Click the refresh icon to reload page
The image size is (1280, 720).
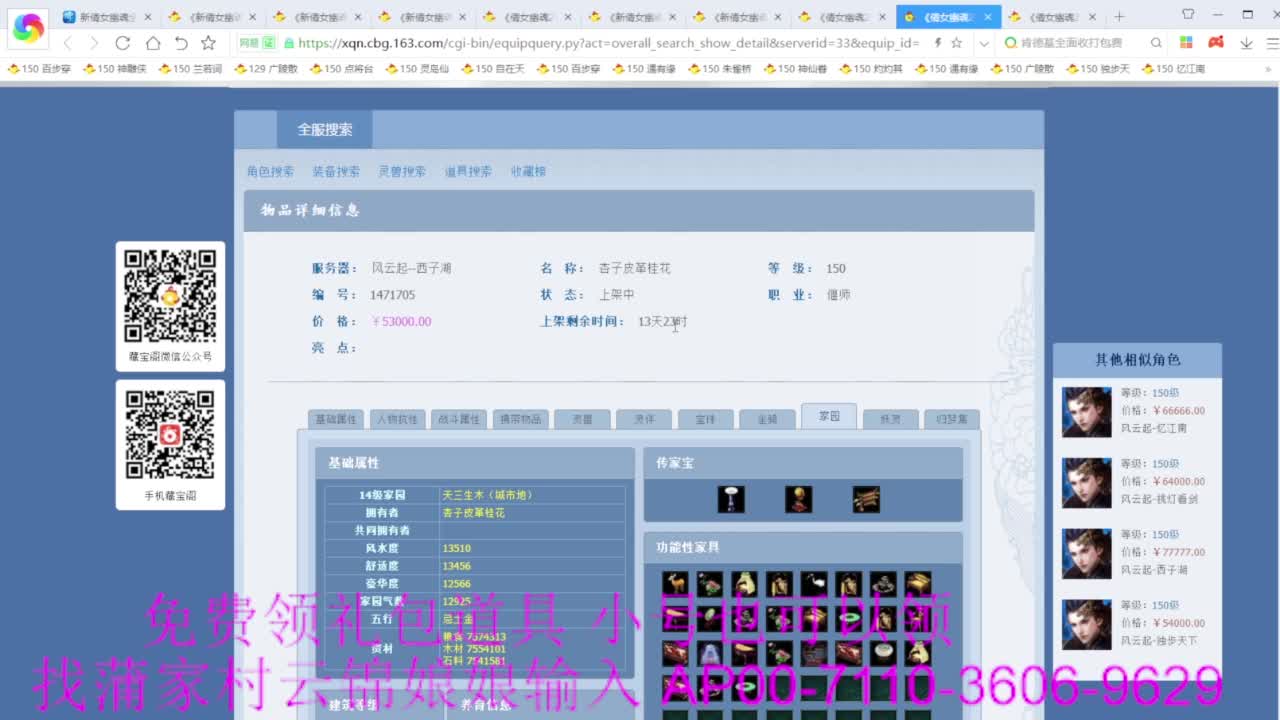pyautogui.click(x=122, y=43)
